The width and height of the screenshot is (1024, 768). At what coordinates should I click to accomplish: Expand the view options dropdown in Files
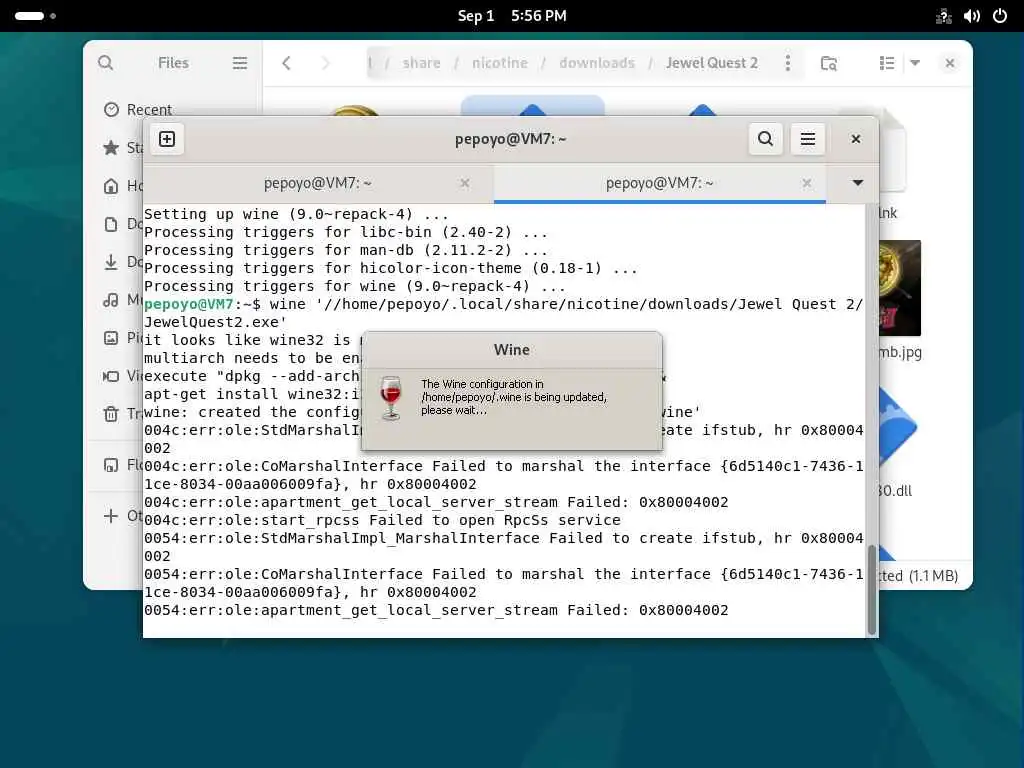tap(915, 63)
